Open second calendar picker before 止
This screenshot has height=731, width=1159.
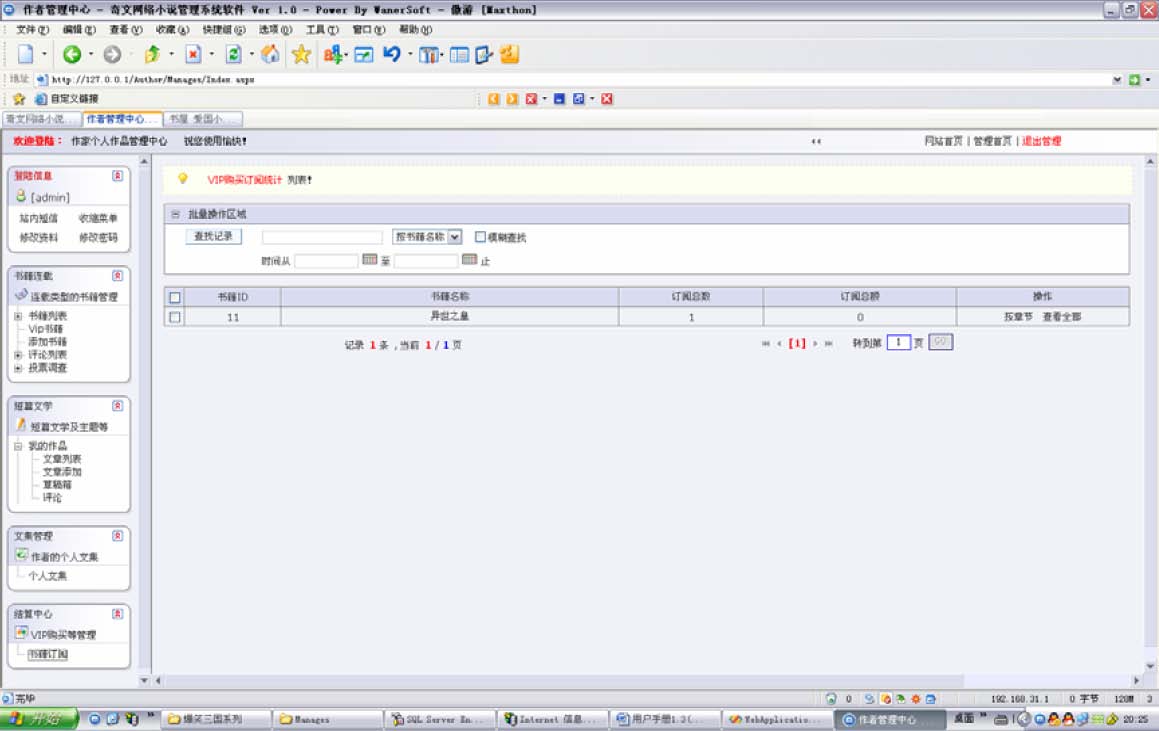[469, 259]
